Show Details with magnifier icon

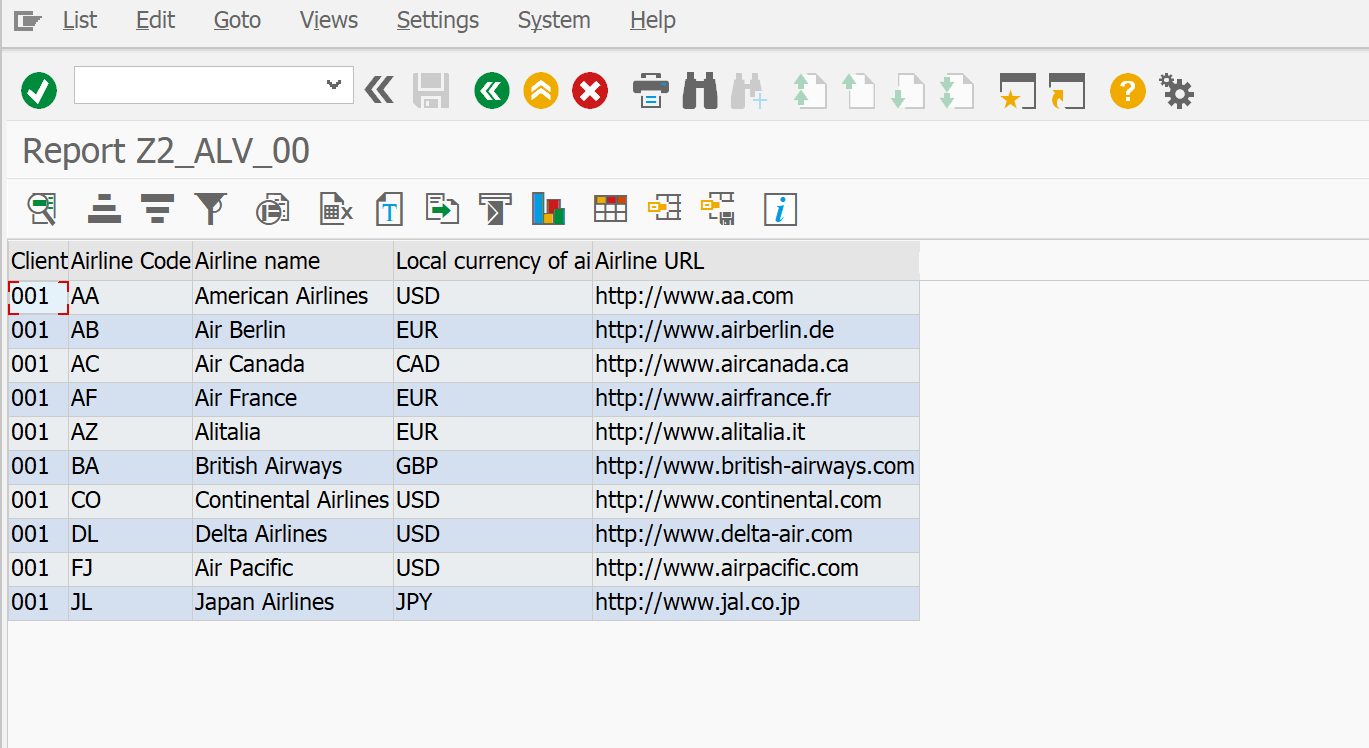(42, 209)
